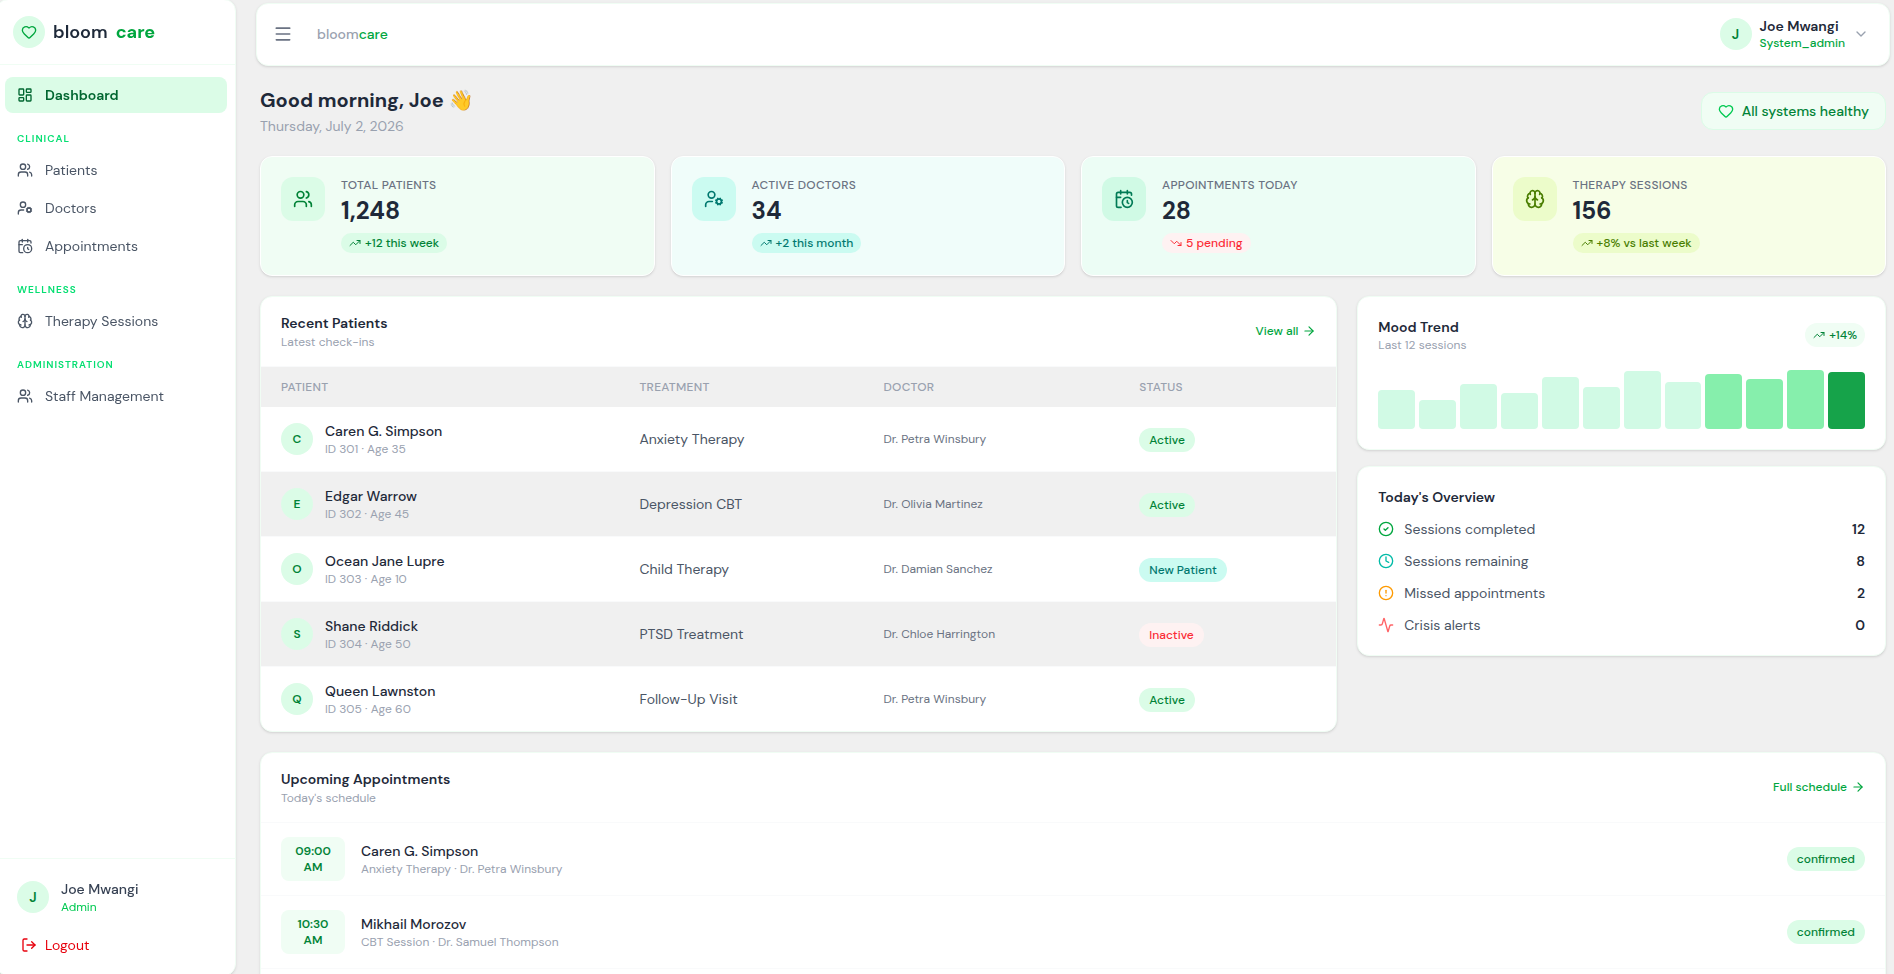Click the PATIENT column header
The width and height of the screenshot is (1894, 974).
304,387
